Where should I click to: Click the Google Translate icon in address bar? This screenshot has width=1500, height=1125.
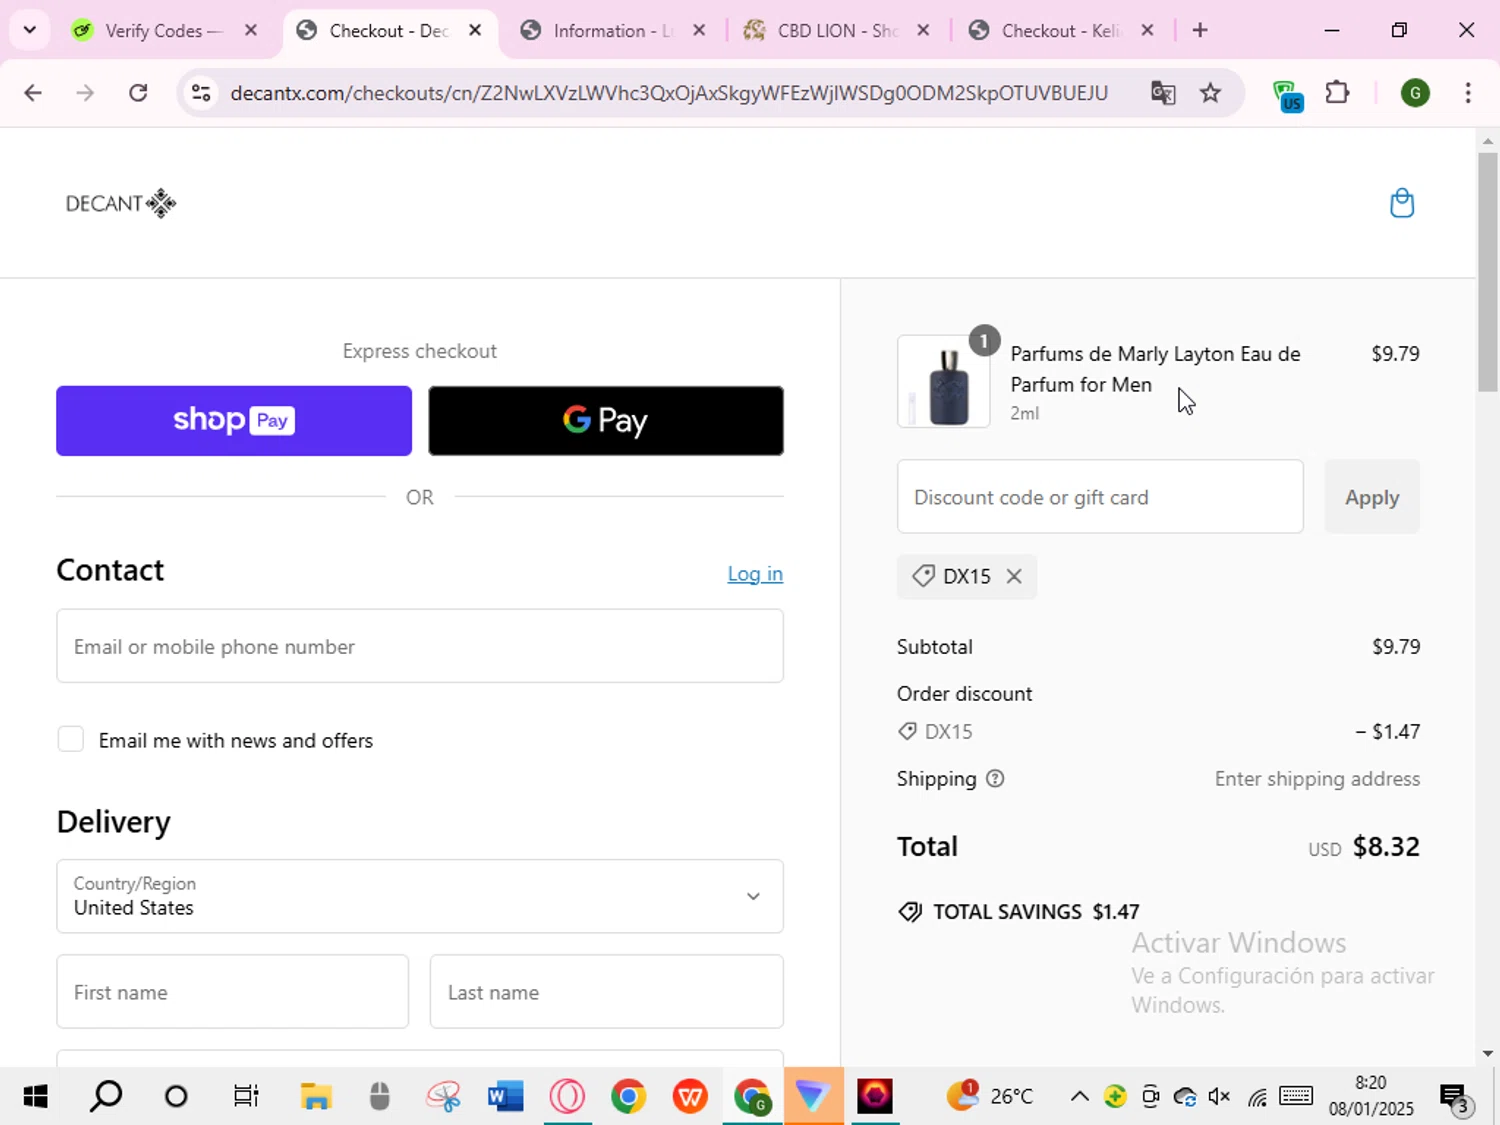pyautogui.click(x=1162, y=93)
